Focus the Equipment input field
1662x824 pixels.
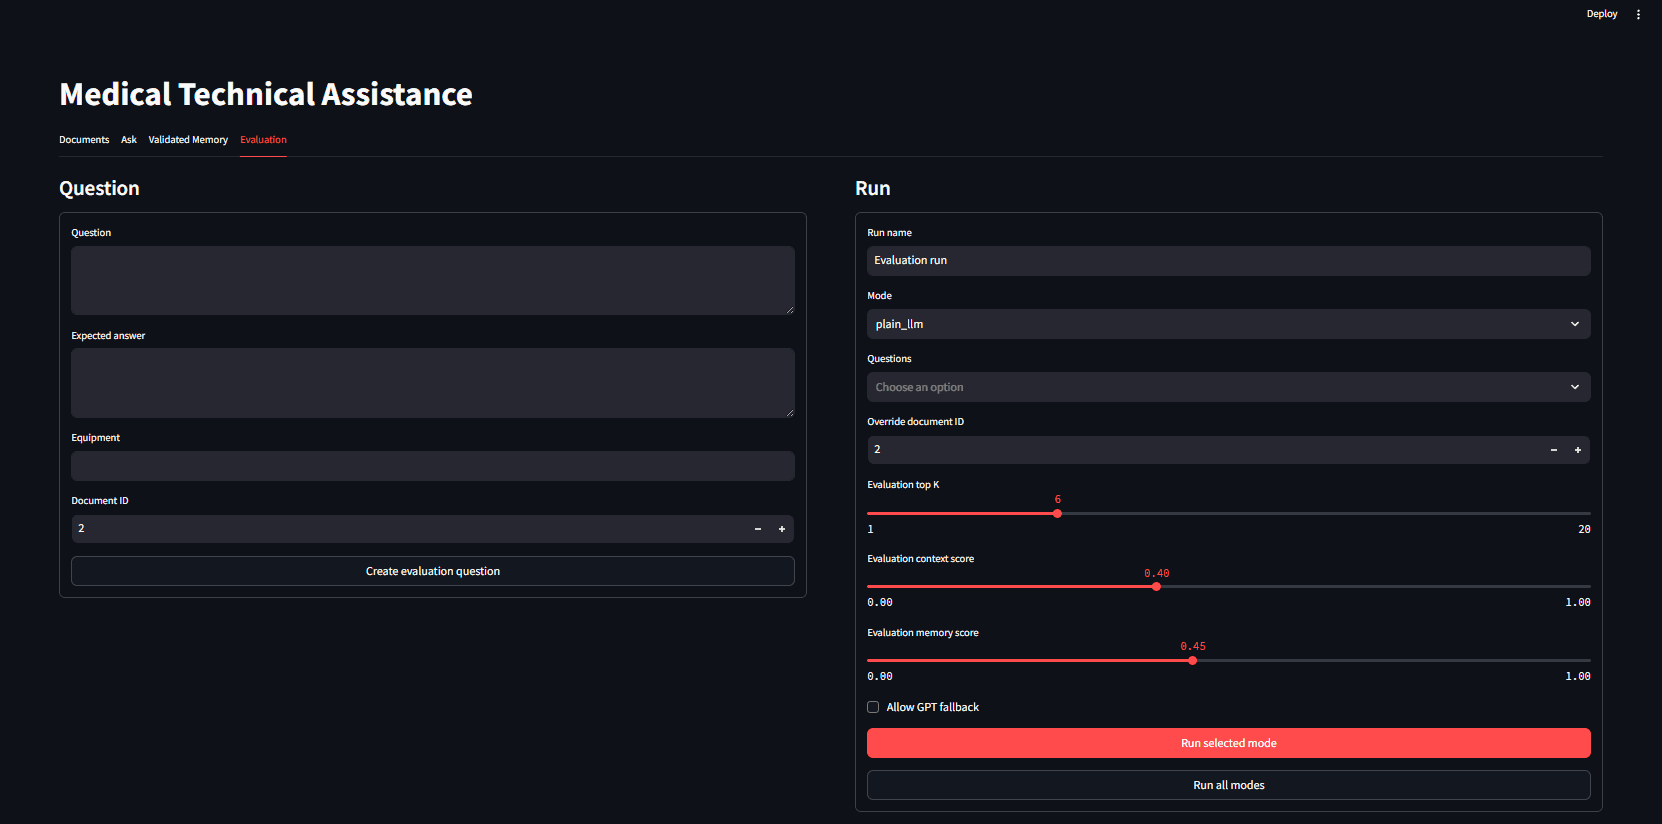[x=433, y=466]
